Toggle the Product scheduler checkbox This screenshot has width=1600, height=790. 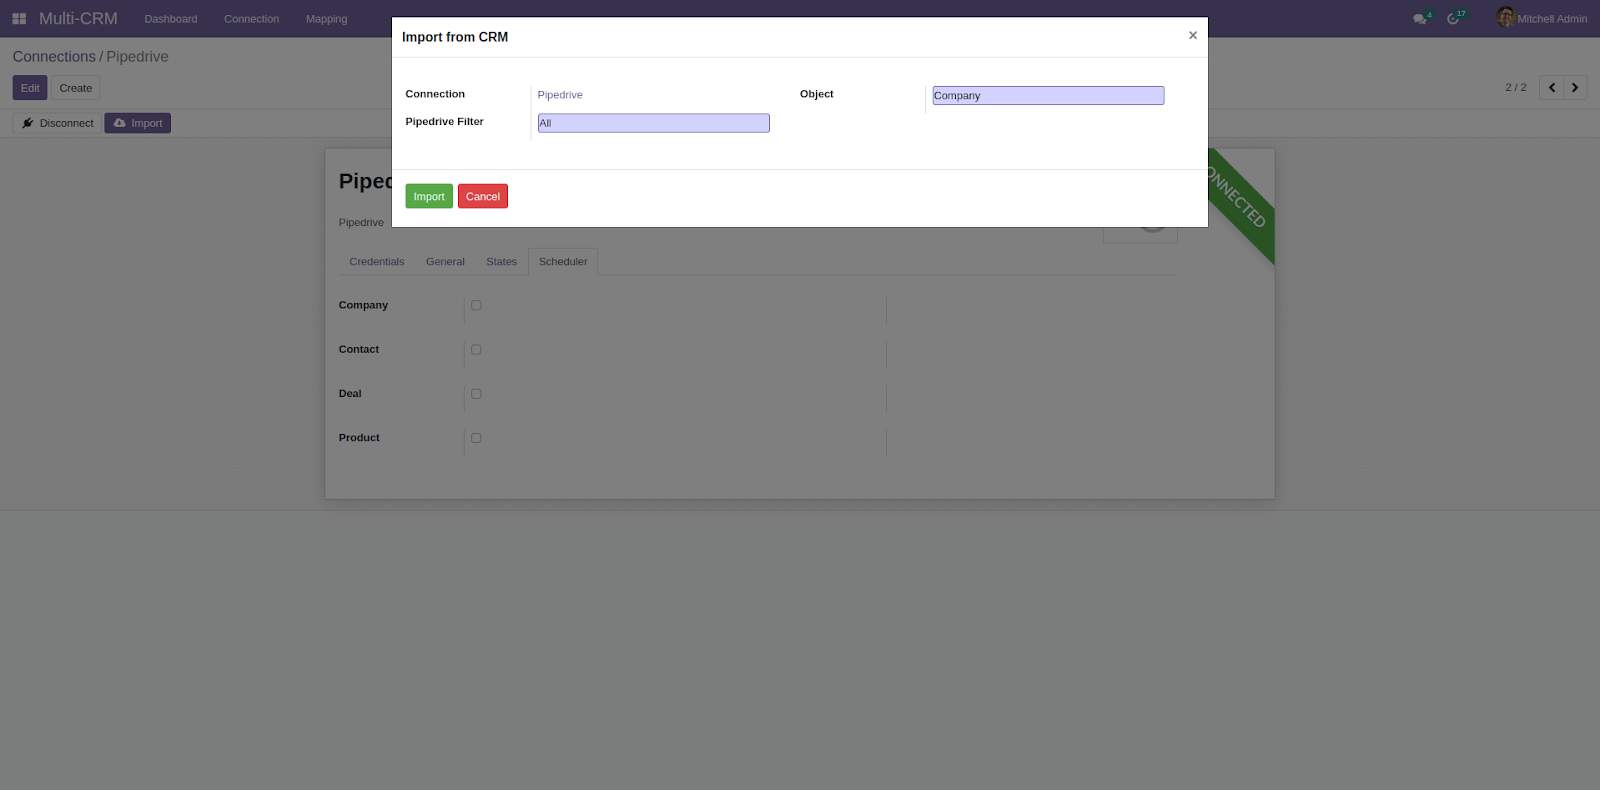476,438
